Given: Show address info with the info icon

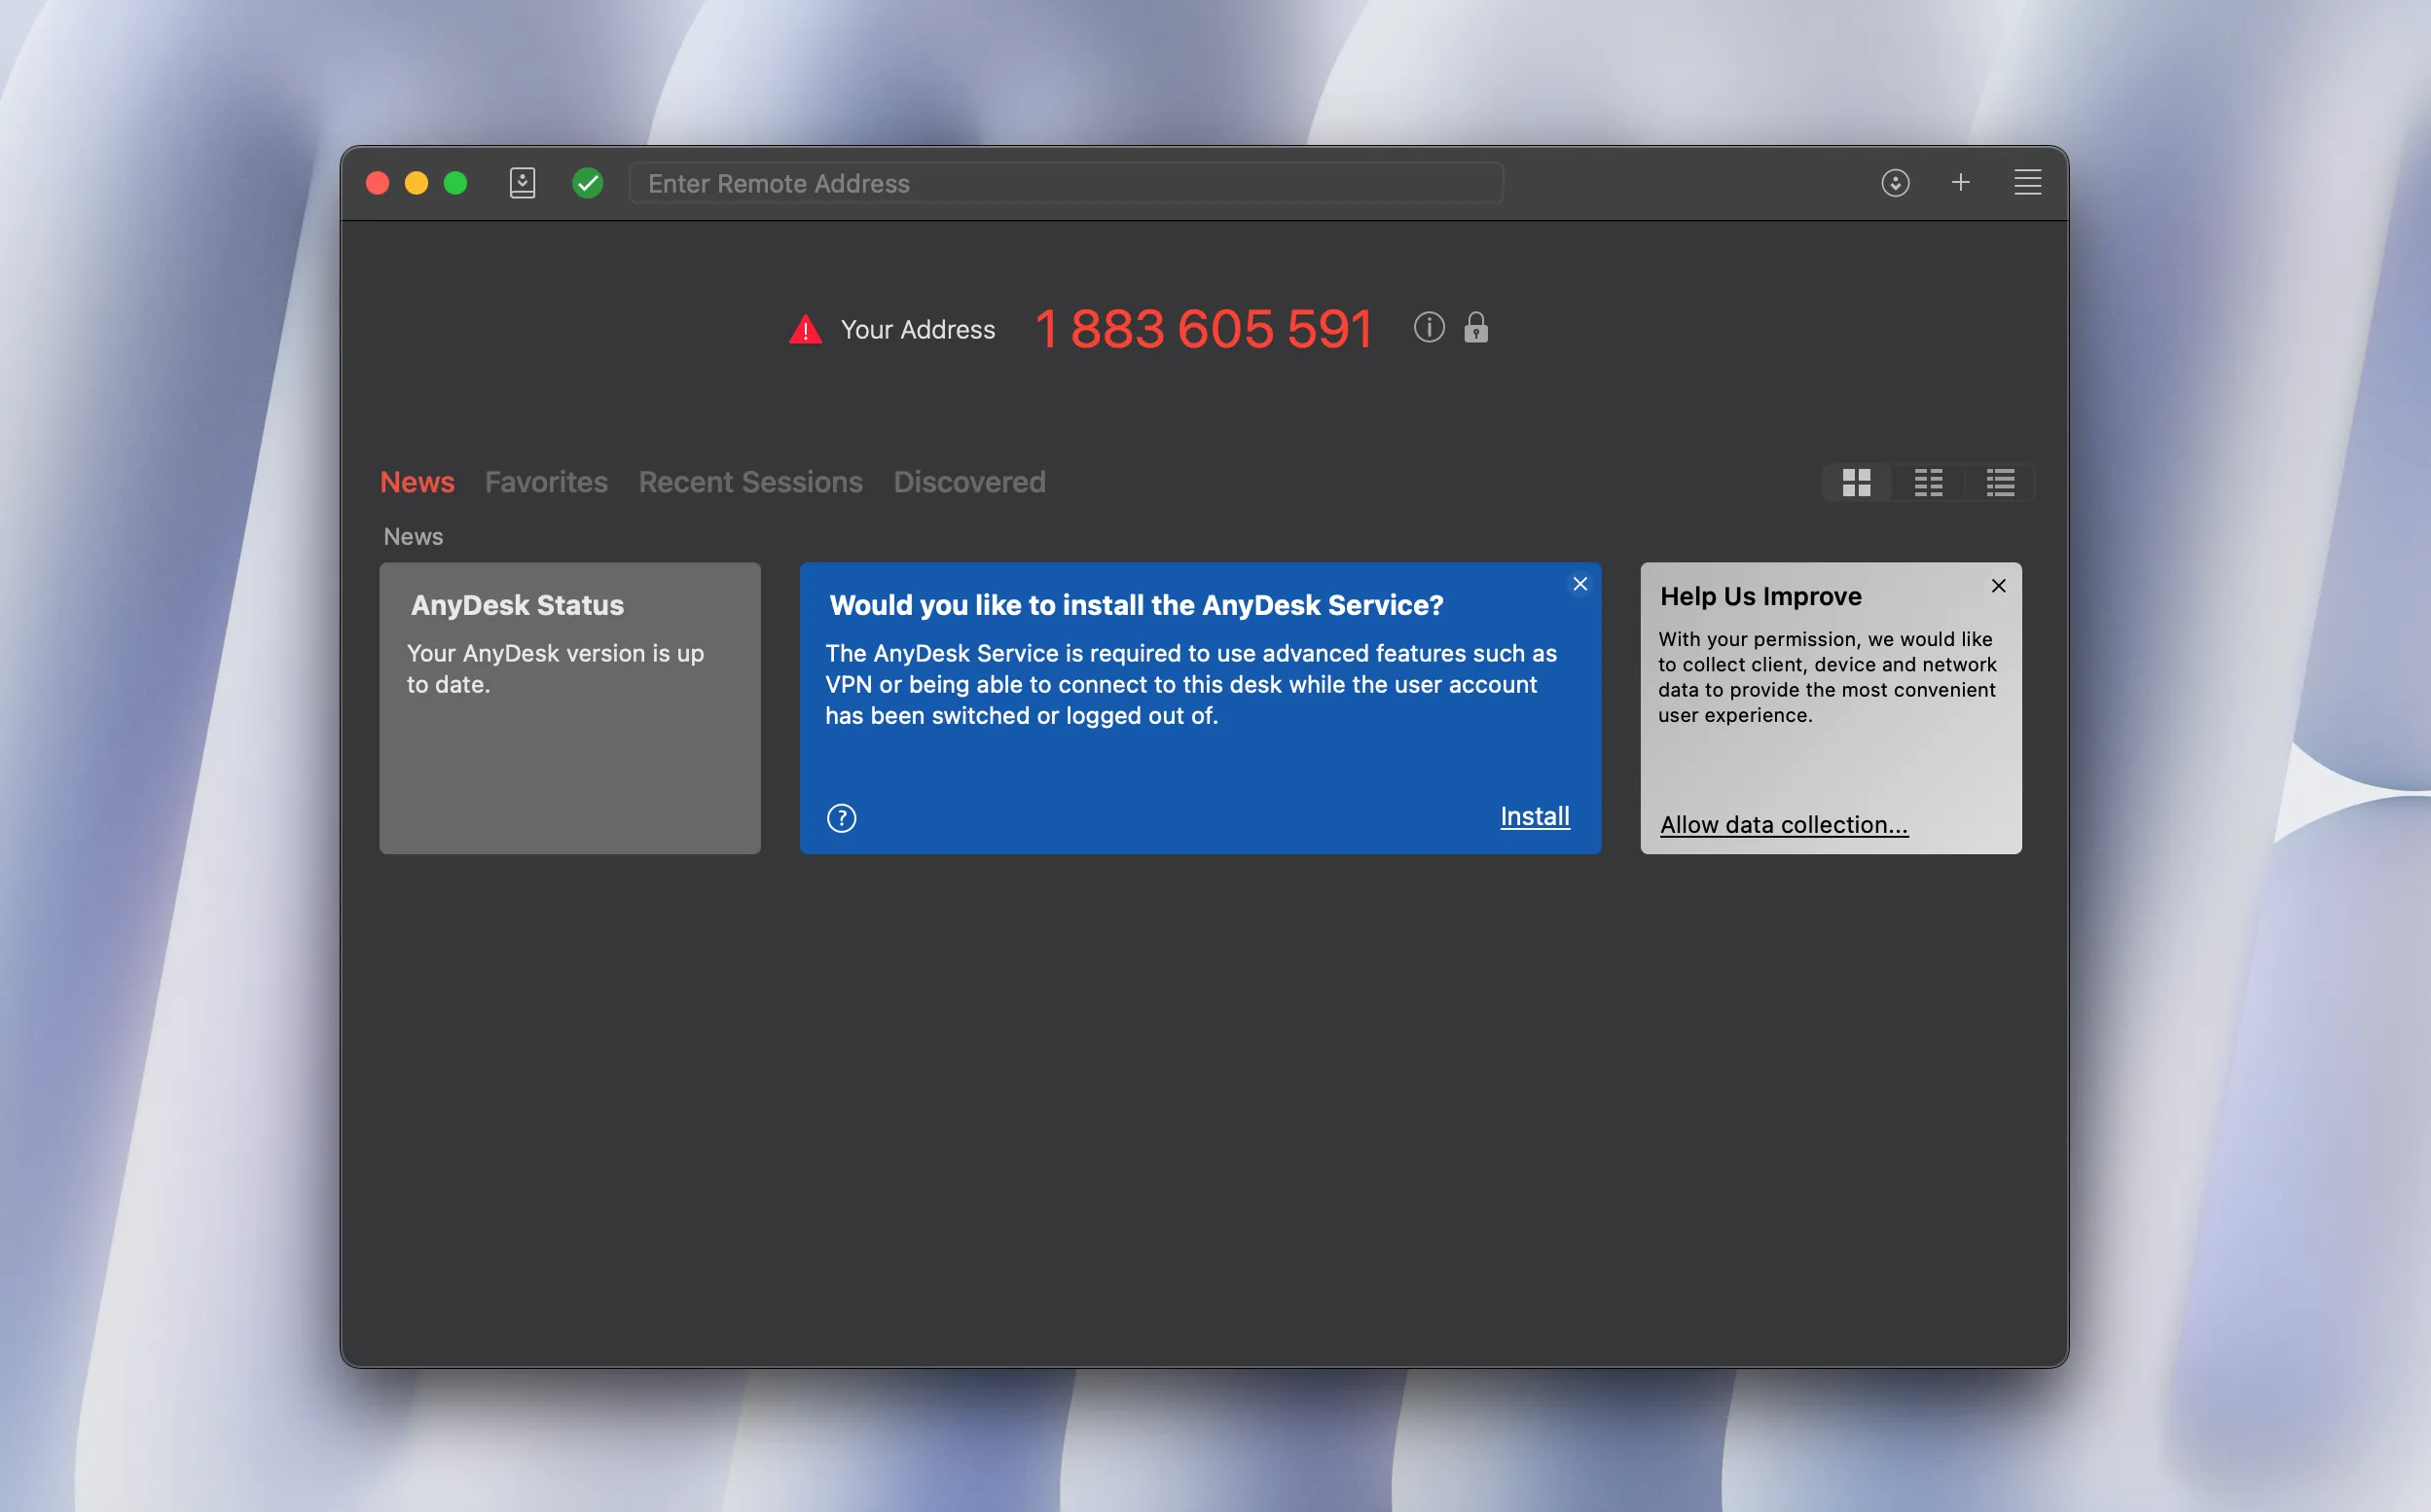Looking at the screenshot, I should click(1429, 327).
